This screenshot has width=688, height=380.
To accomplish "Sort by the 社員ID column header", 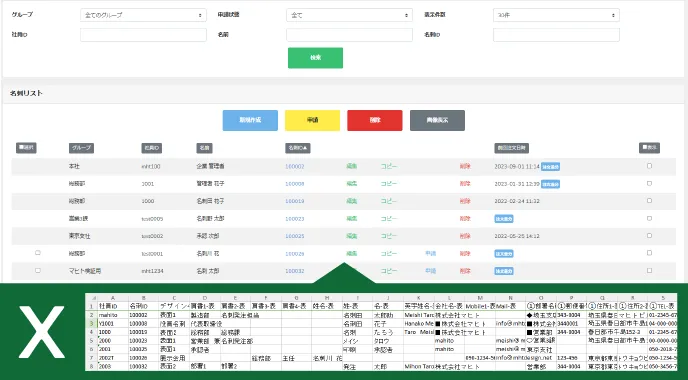I will pyautogui.click(x=152, y=148).
